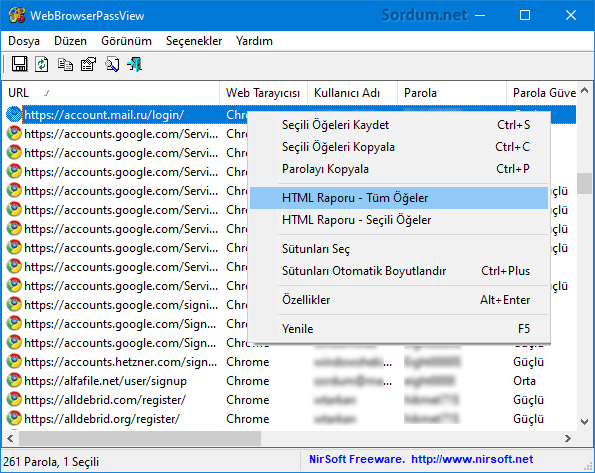Click the vertical scrollbar thumb
The height and width of the screenshot is (473, 595).
[x=584, y=184]
